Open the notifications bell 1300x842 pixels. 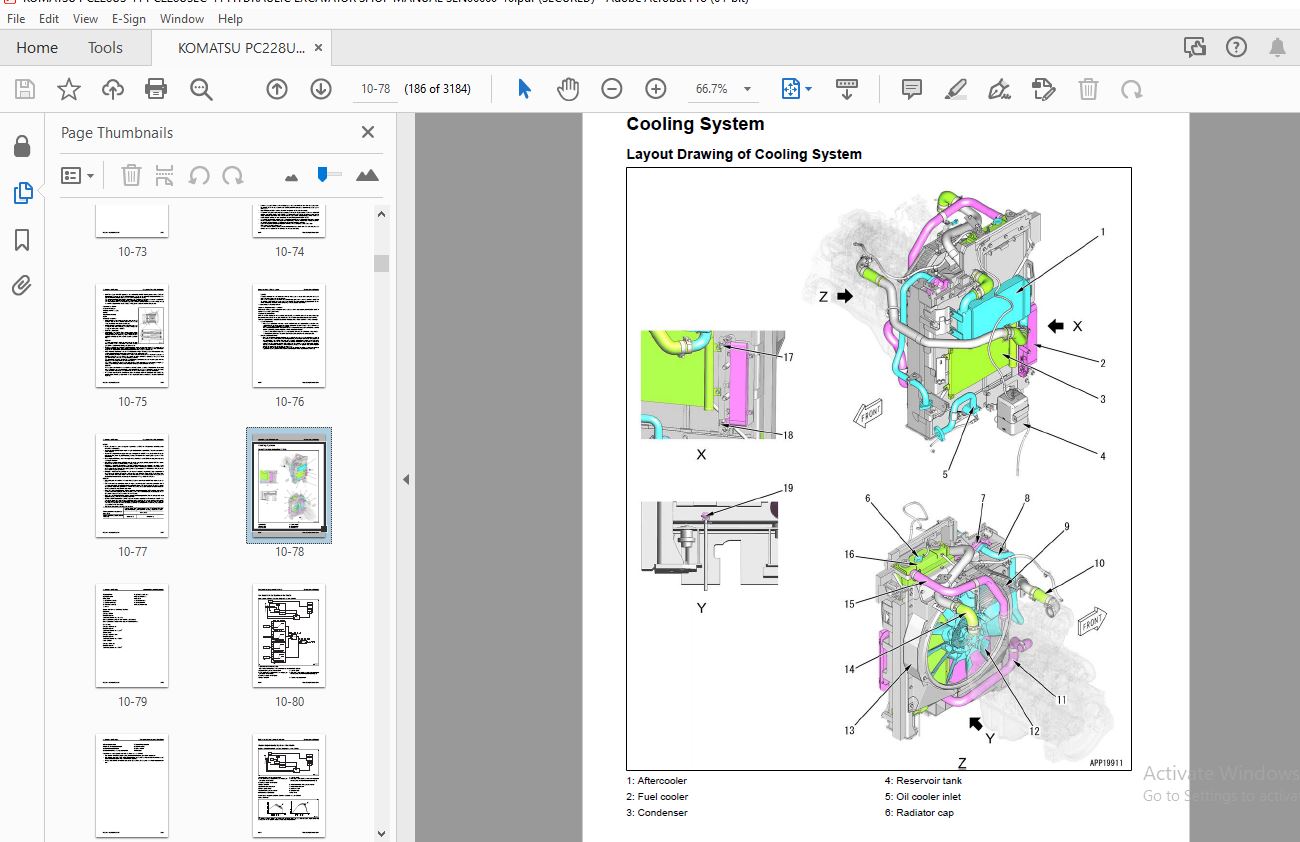click(x=1277, y=47)
